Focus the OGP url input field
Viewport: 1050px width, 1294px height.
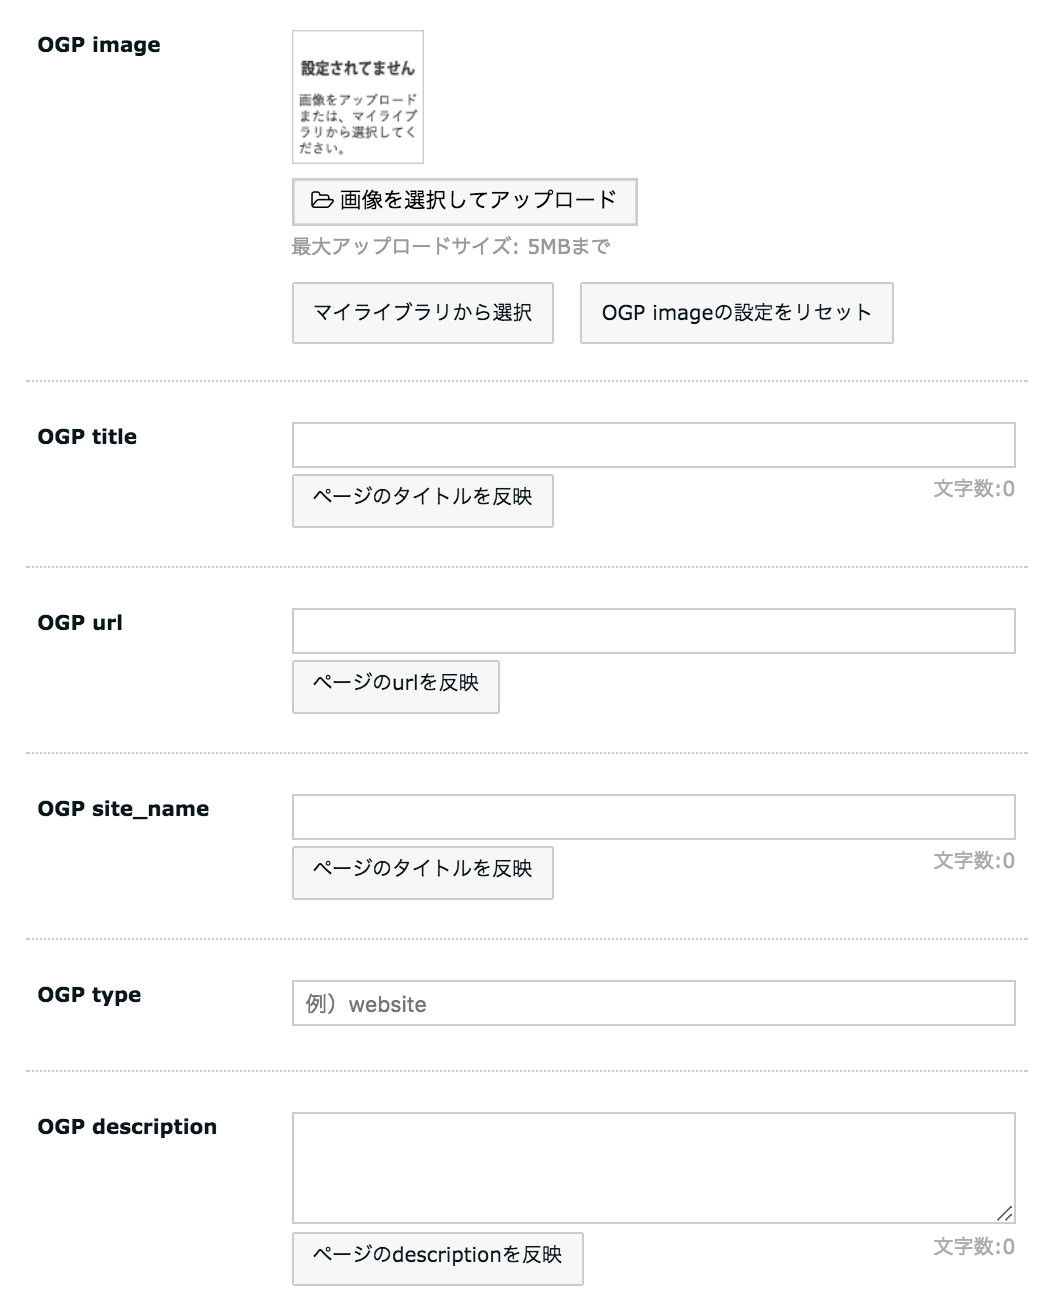653,631
